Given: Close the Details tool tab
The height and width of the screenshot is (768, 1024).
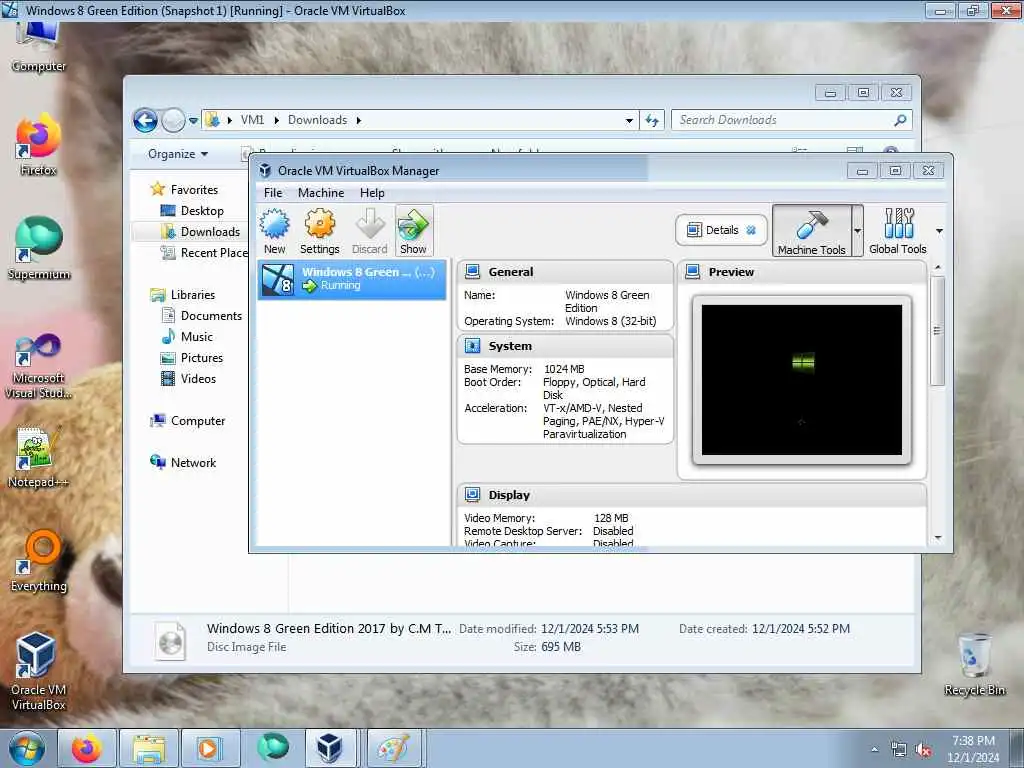Looking at the screenshot, I should pyautogui.click(x=751, y=230).
